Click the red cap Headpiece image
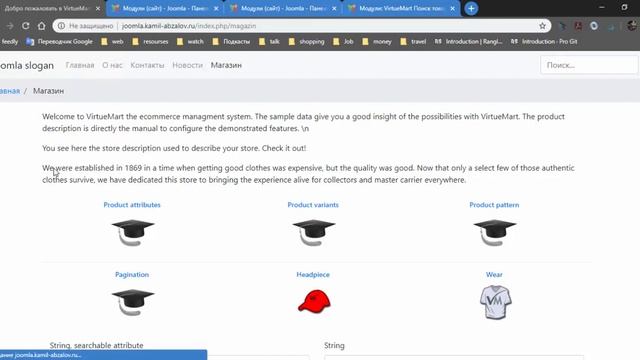640x360 pixels. point(314,301)
